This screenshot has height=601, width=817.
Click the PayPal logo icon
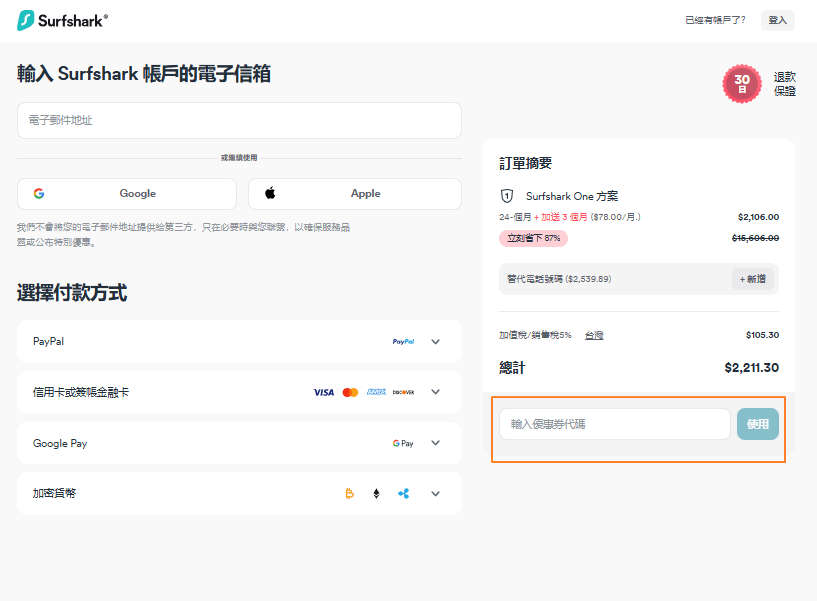(x=403, y=342)
